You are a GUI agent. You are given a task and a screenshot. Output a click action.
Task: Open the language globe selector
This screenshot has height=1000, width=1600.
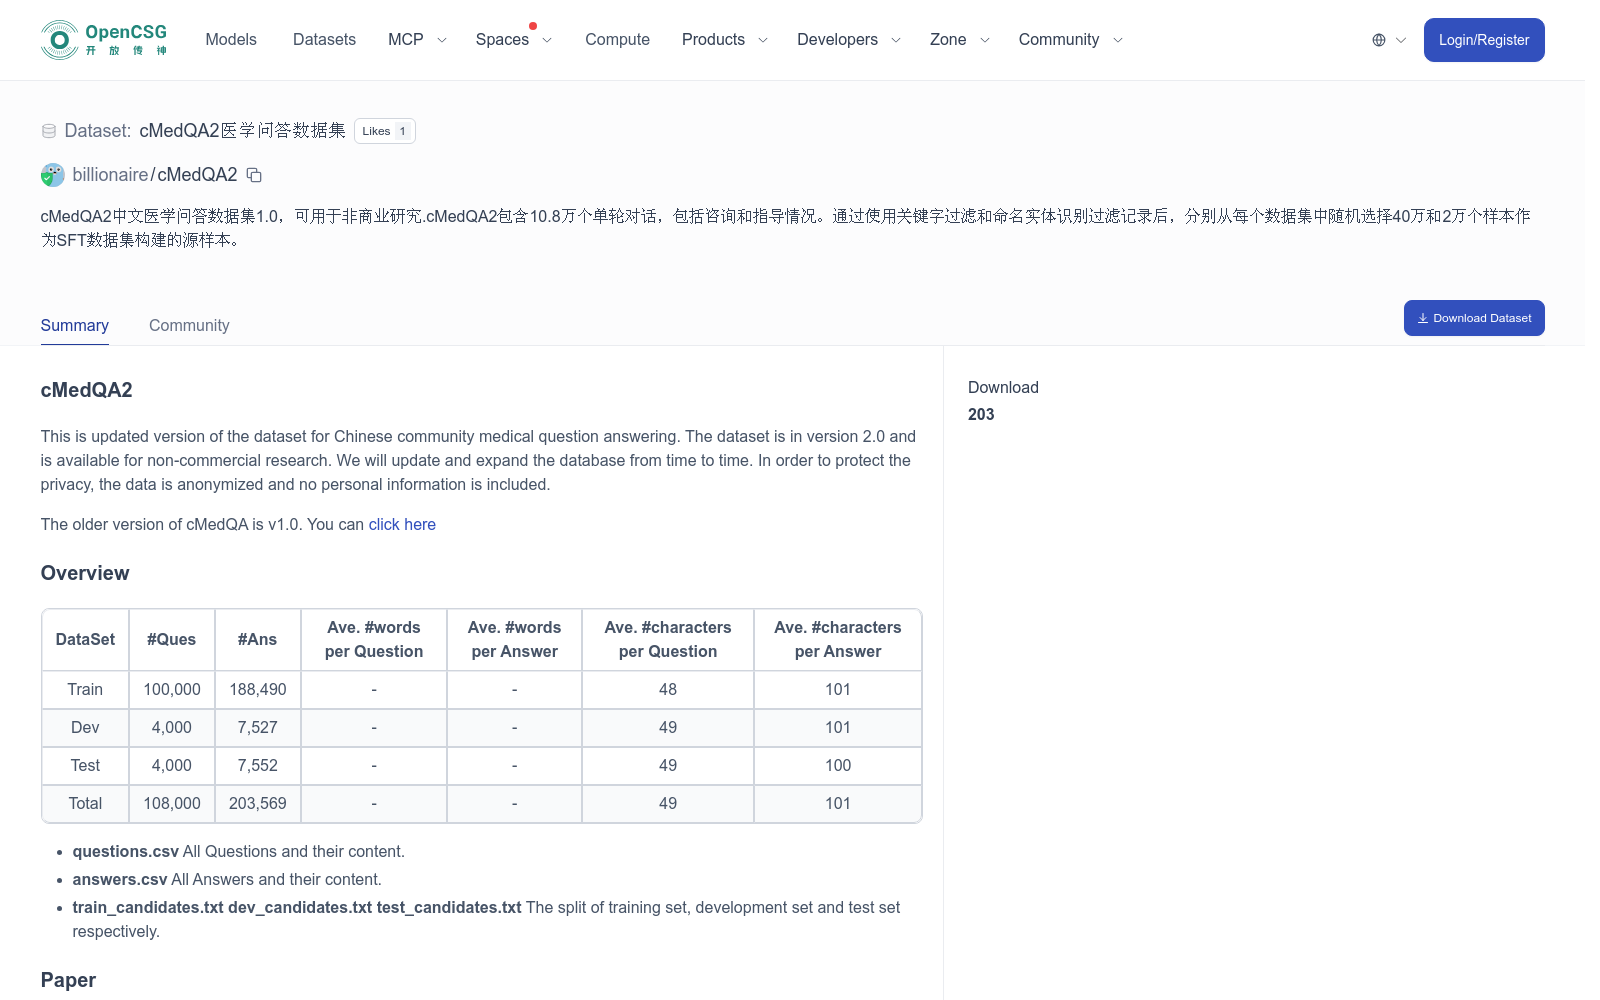click(x=1389, y=40)
